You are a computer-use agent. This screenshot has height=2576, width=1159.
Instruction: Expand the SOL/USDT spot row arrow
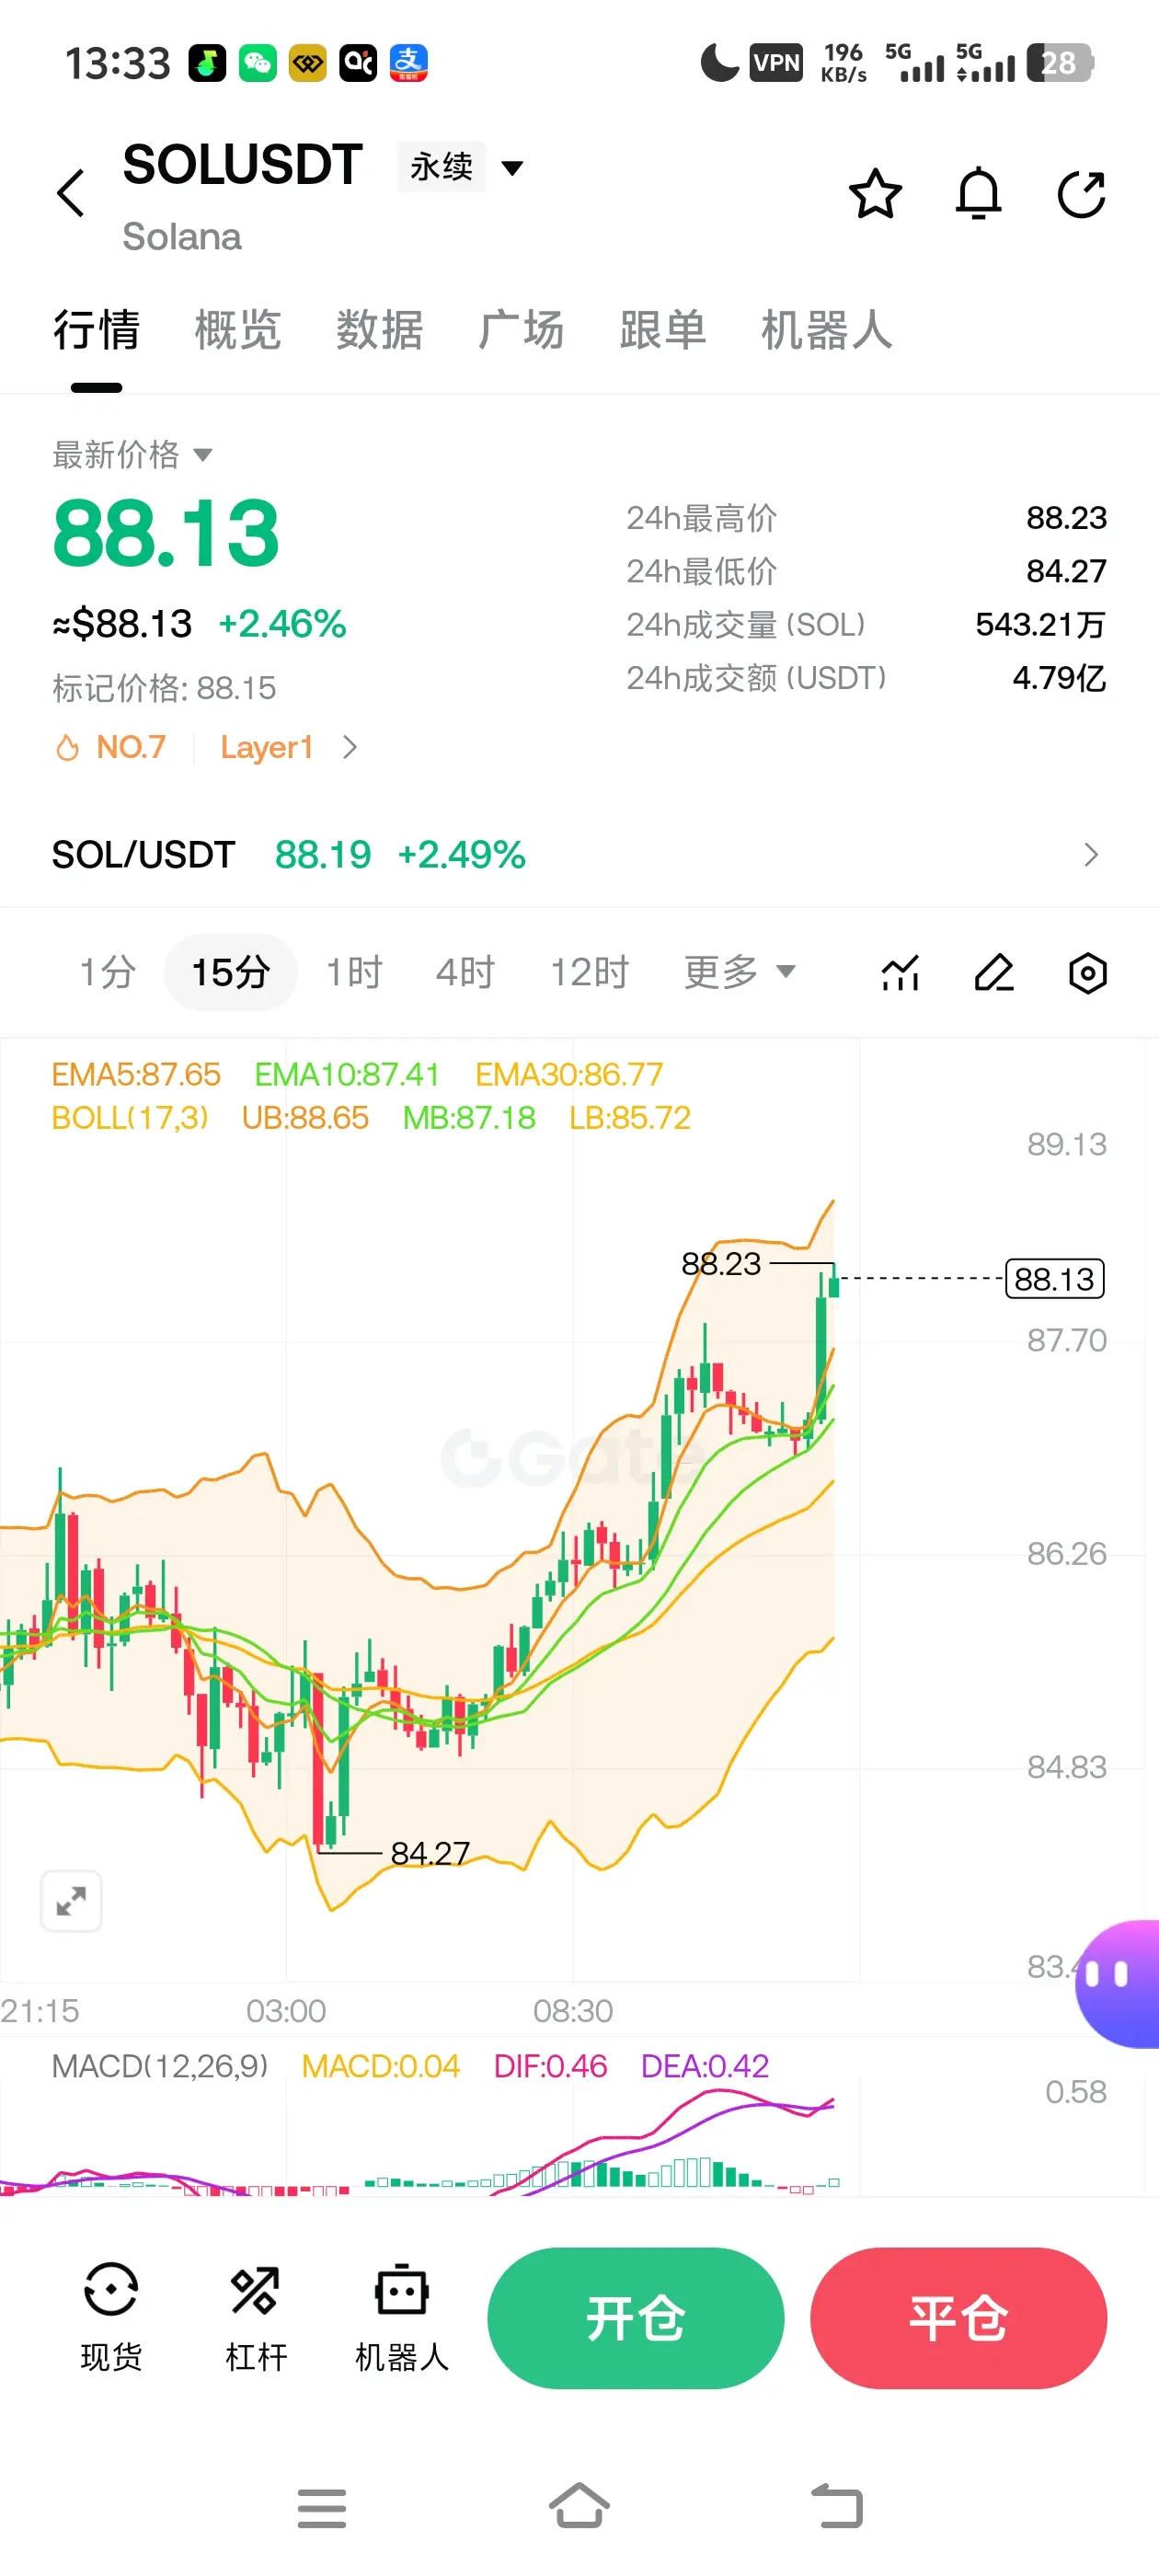(1090, 855)
